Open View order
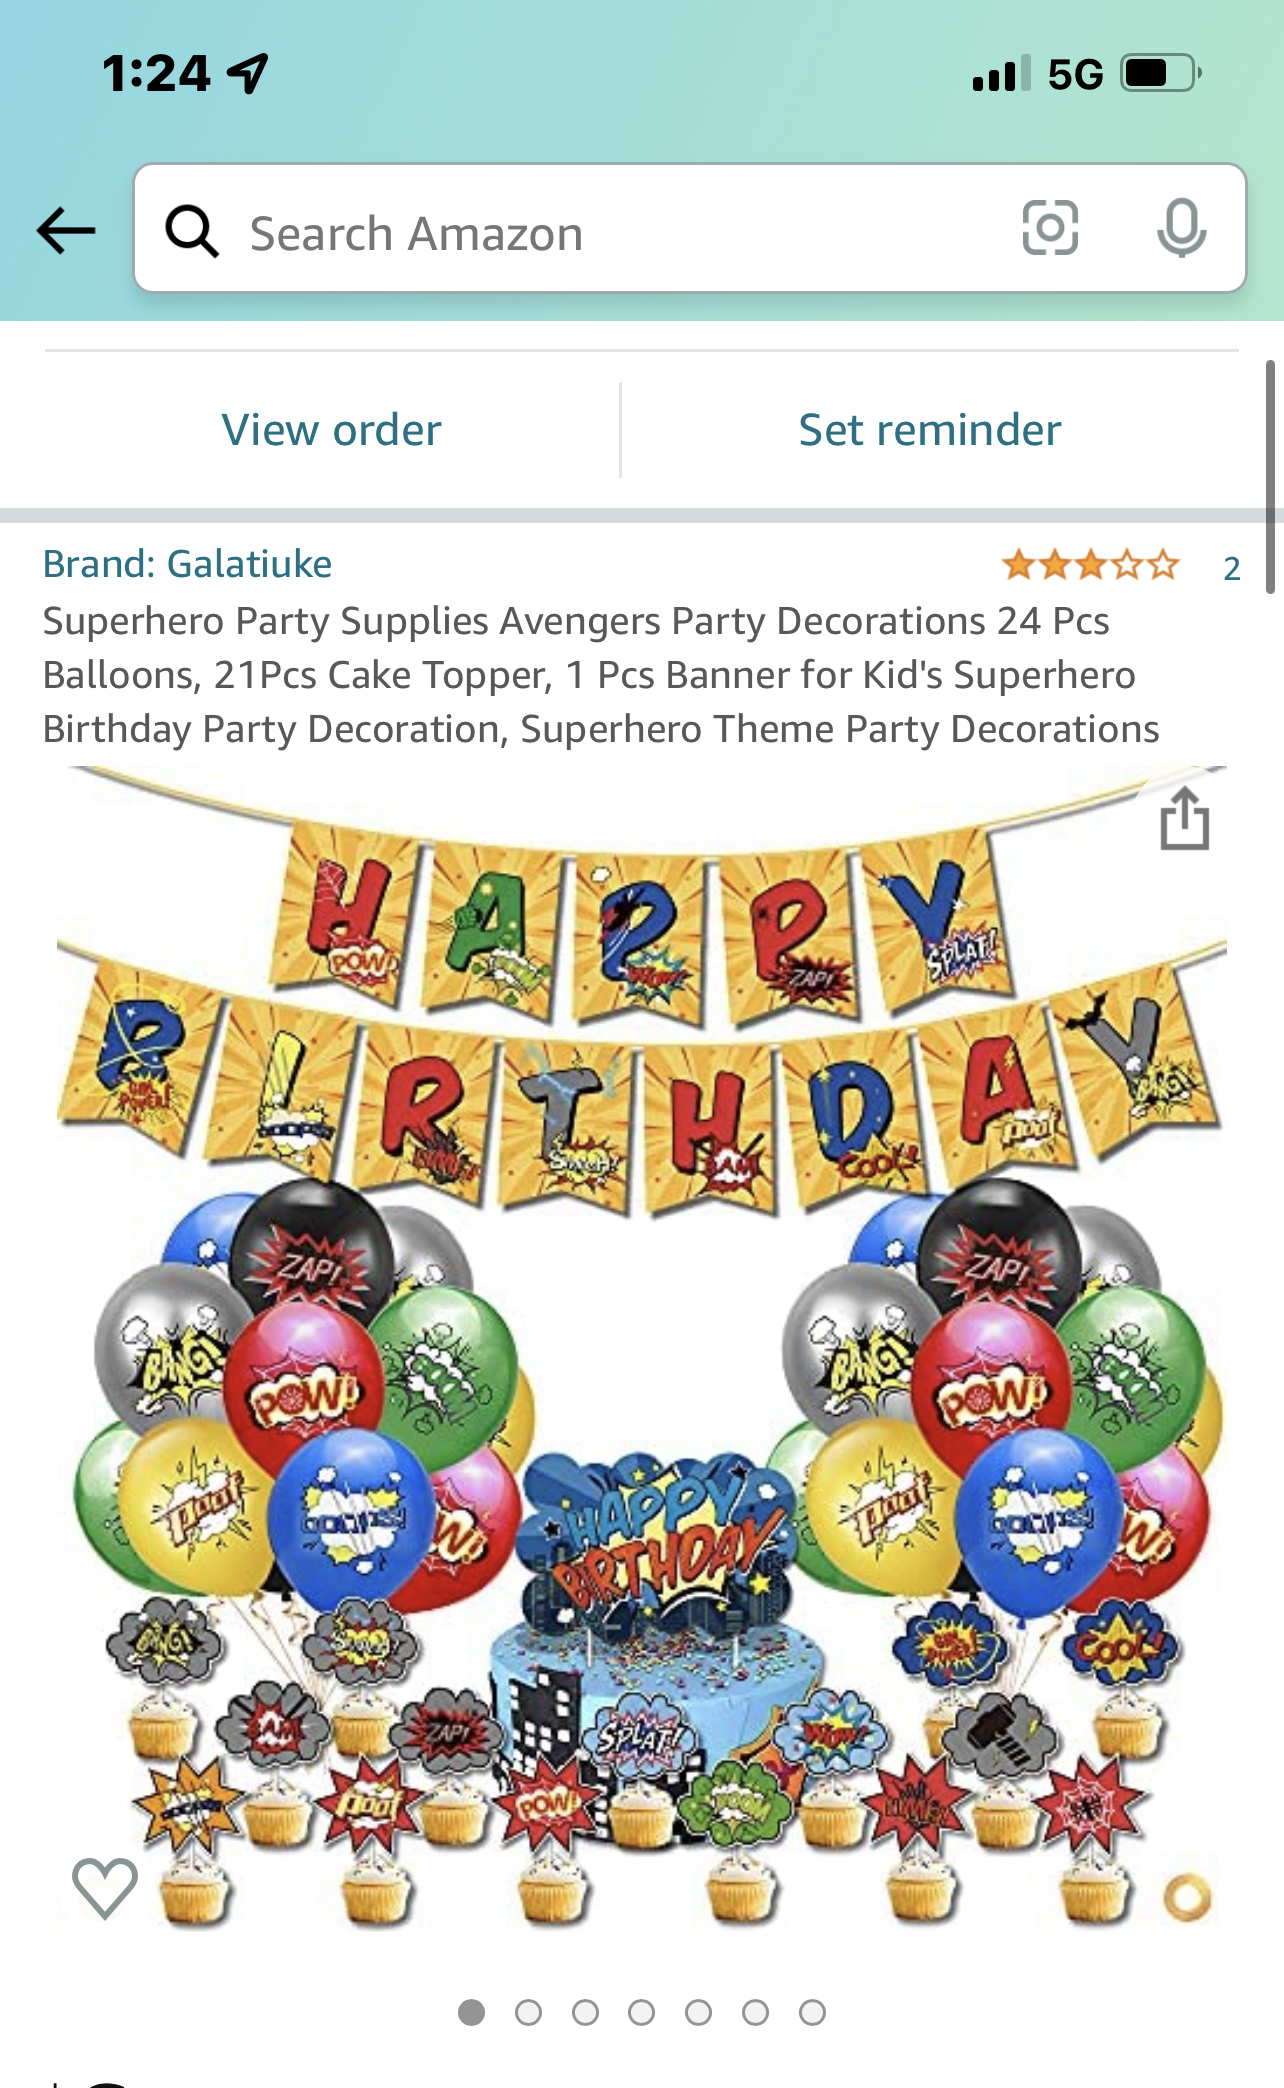Image resolution: width=1284 pixels, height=2088 pixels. 331,430
